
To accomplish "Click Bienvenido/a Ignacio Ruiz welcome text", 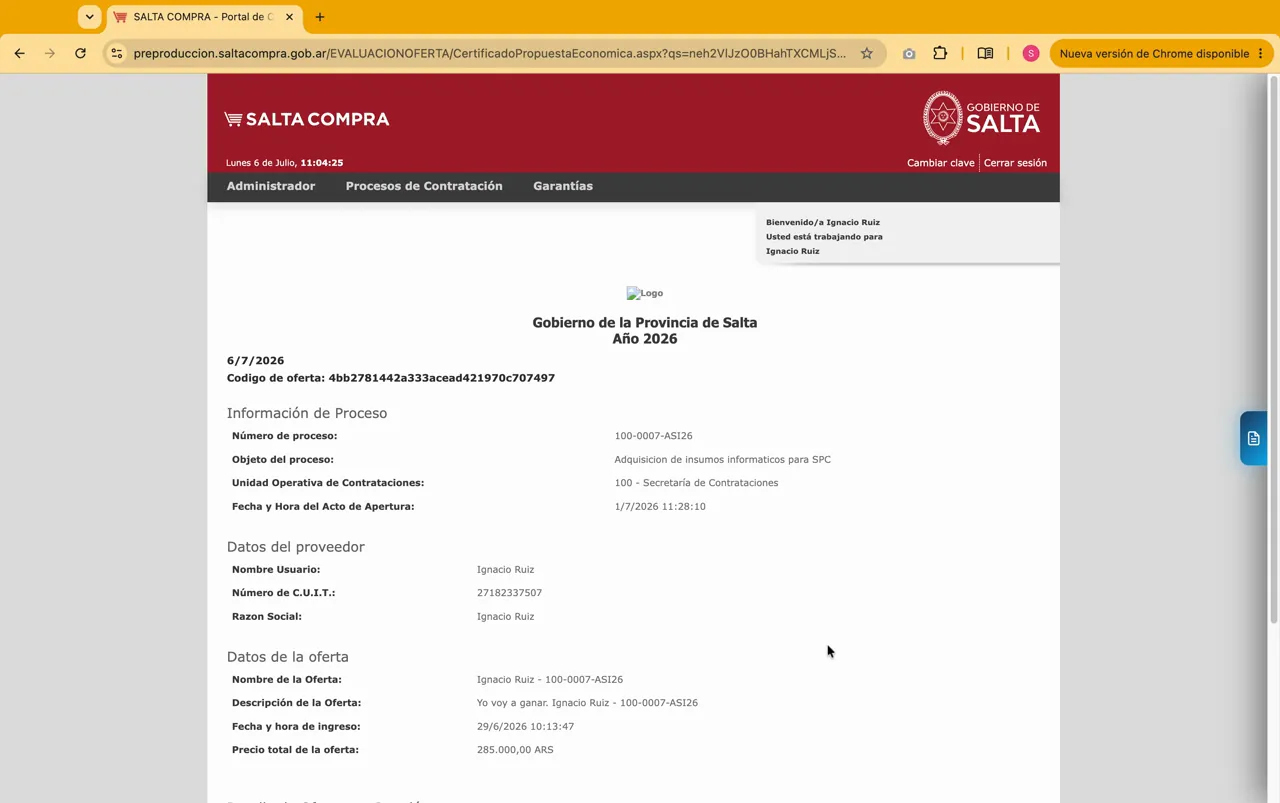I will point(823,223).
